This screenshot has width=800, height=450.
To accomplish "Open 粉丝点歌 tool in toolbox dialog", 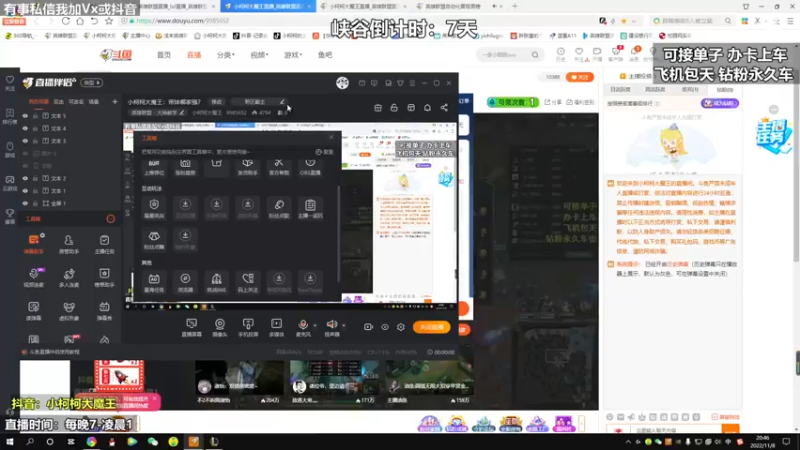I will pos(279,209).
